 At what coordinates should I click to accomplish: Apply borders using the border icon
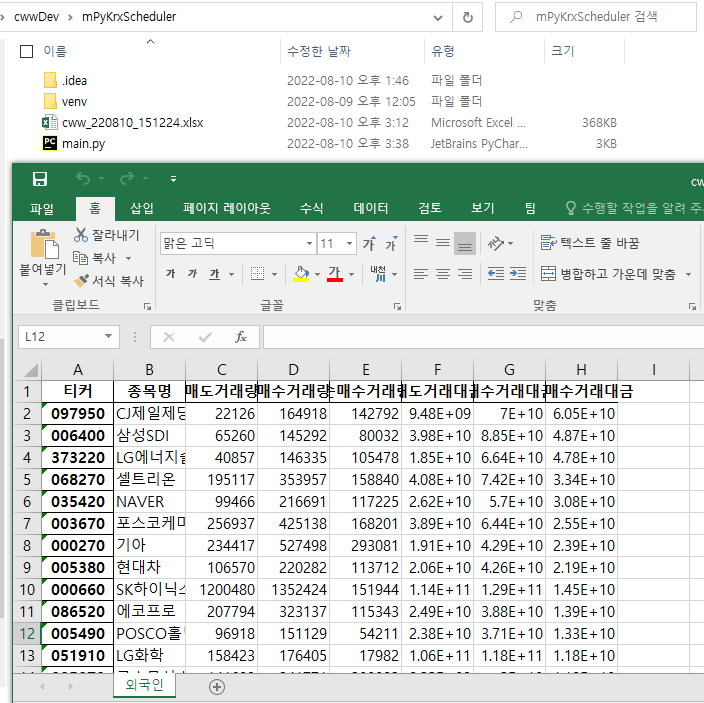pos(257,273)
